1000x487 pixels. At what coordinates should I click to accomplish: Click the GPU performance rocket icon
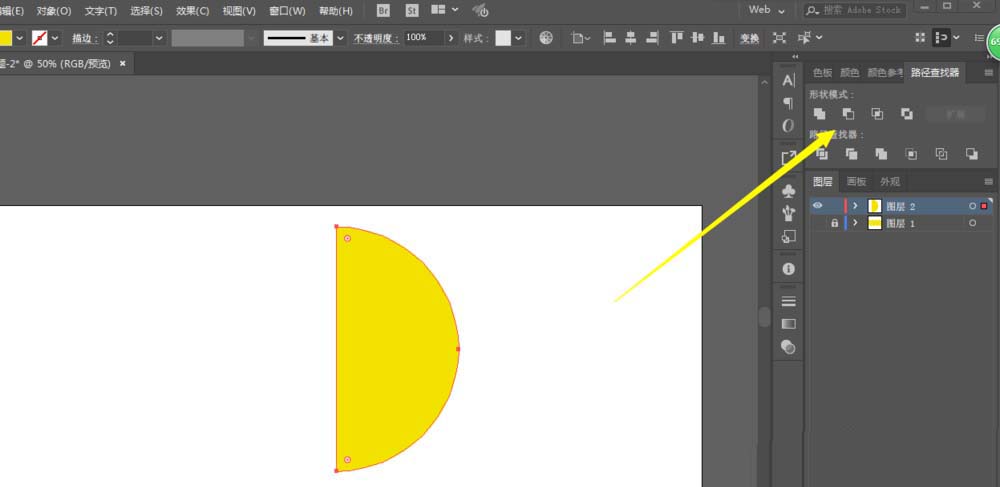coord(480,10)
